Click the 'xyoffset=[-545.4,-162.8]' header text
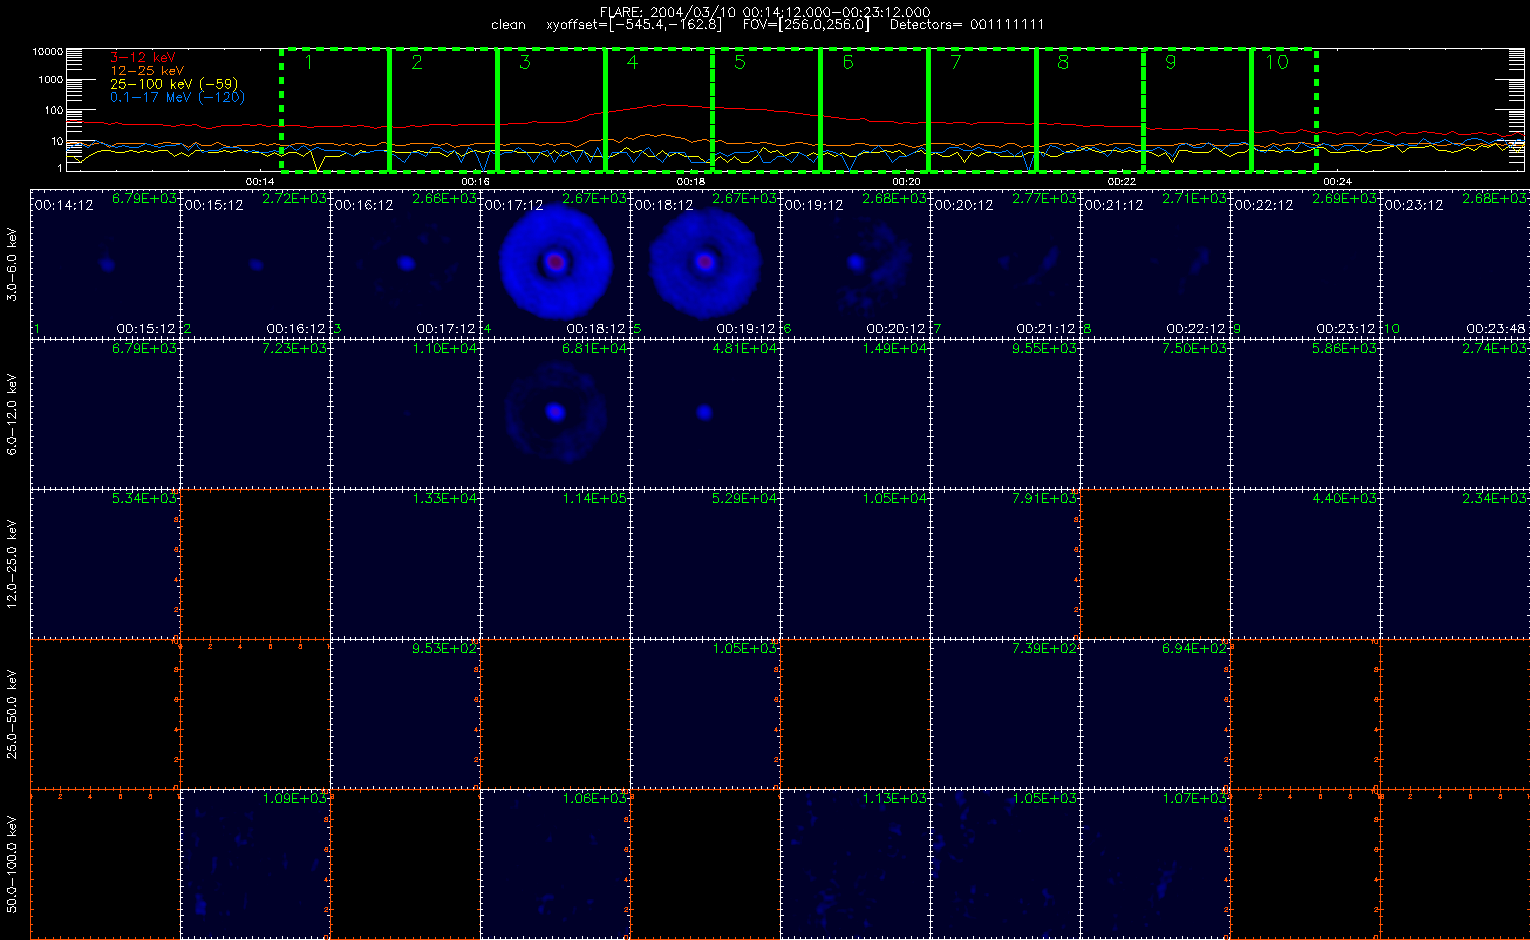The width and height of the screenshot is (1530, 940). tap(634, 25)
